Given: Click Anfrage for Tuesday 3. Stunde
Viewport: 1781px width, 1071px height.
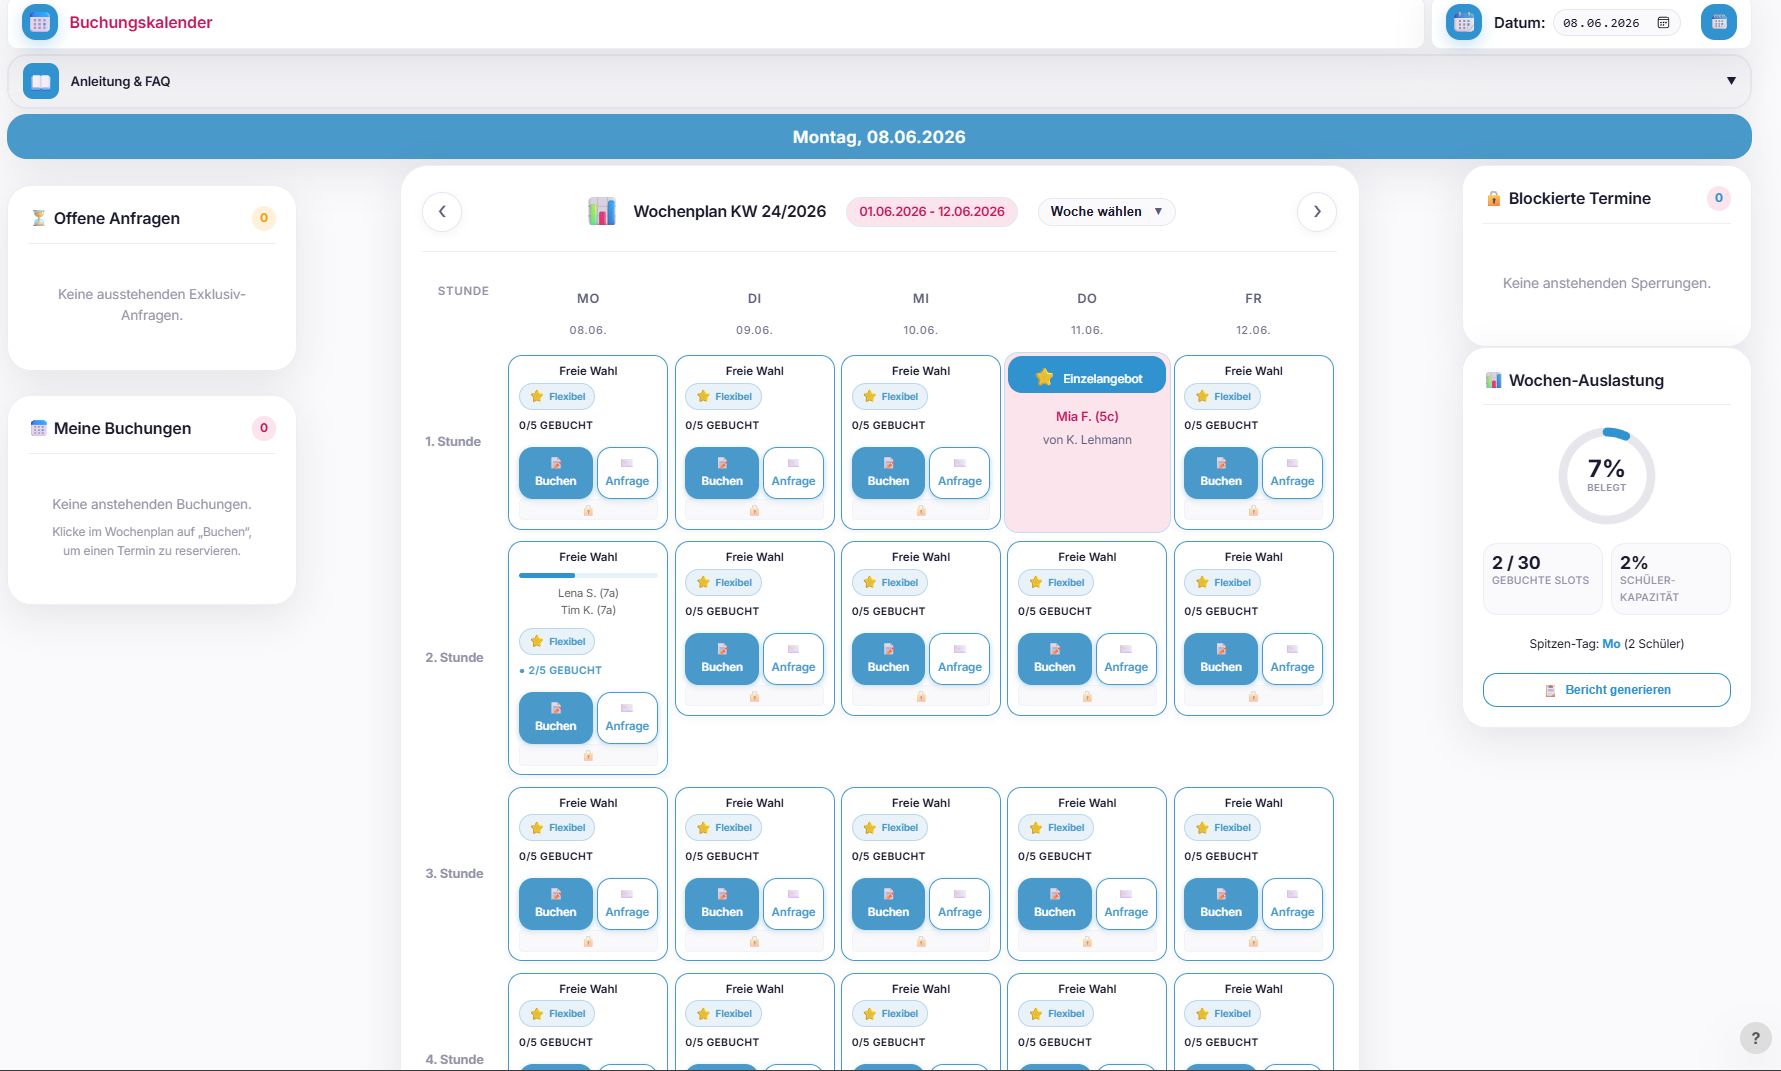Looking at the screenshot, I should pos(793,904).
